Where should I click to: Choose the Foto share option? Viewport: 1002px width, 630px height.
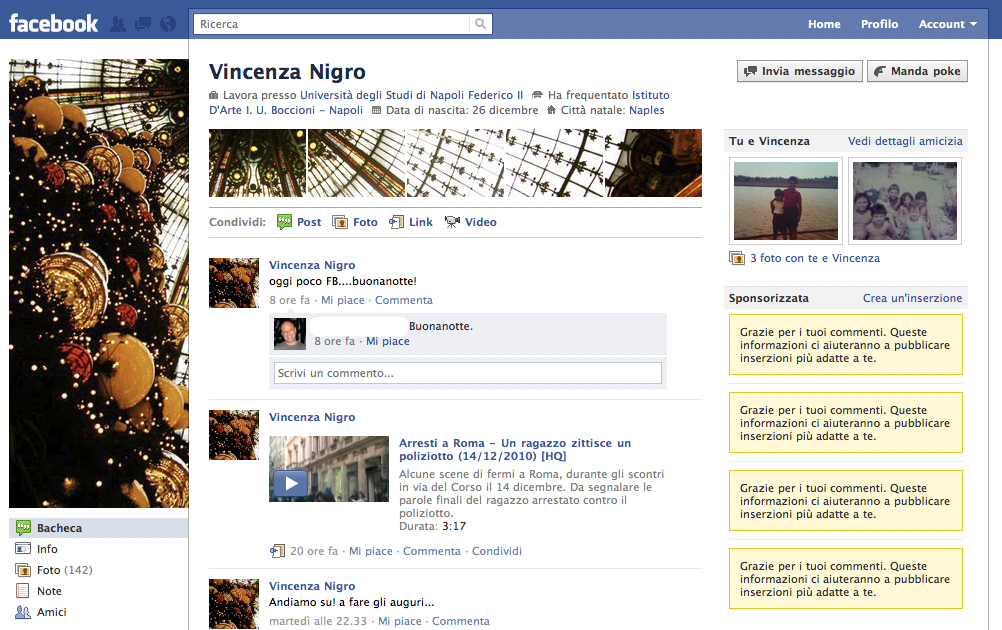[341, 222]
